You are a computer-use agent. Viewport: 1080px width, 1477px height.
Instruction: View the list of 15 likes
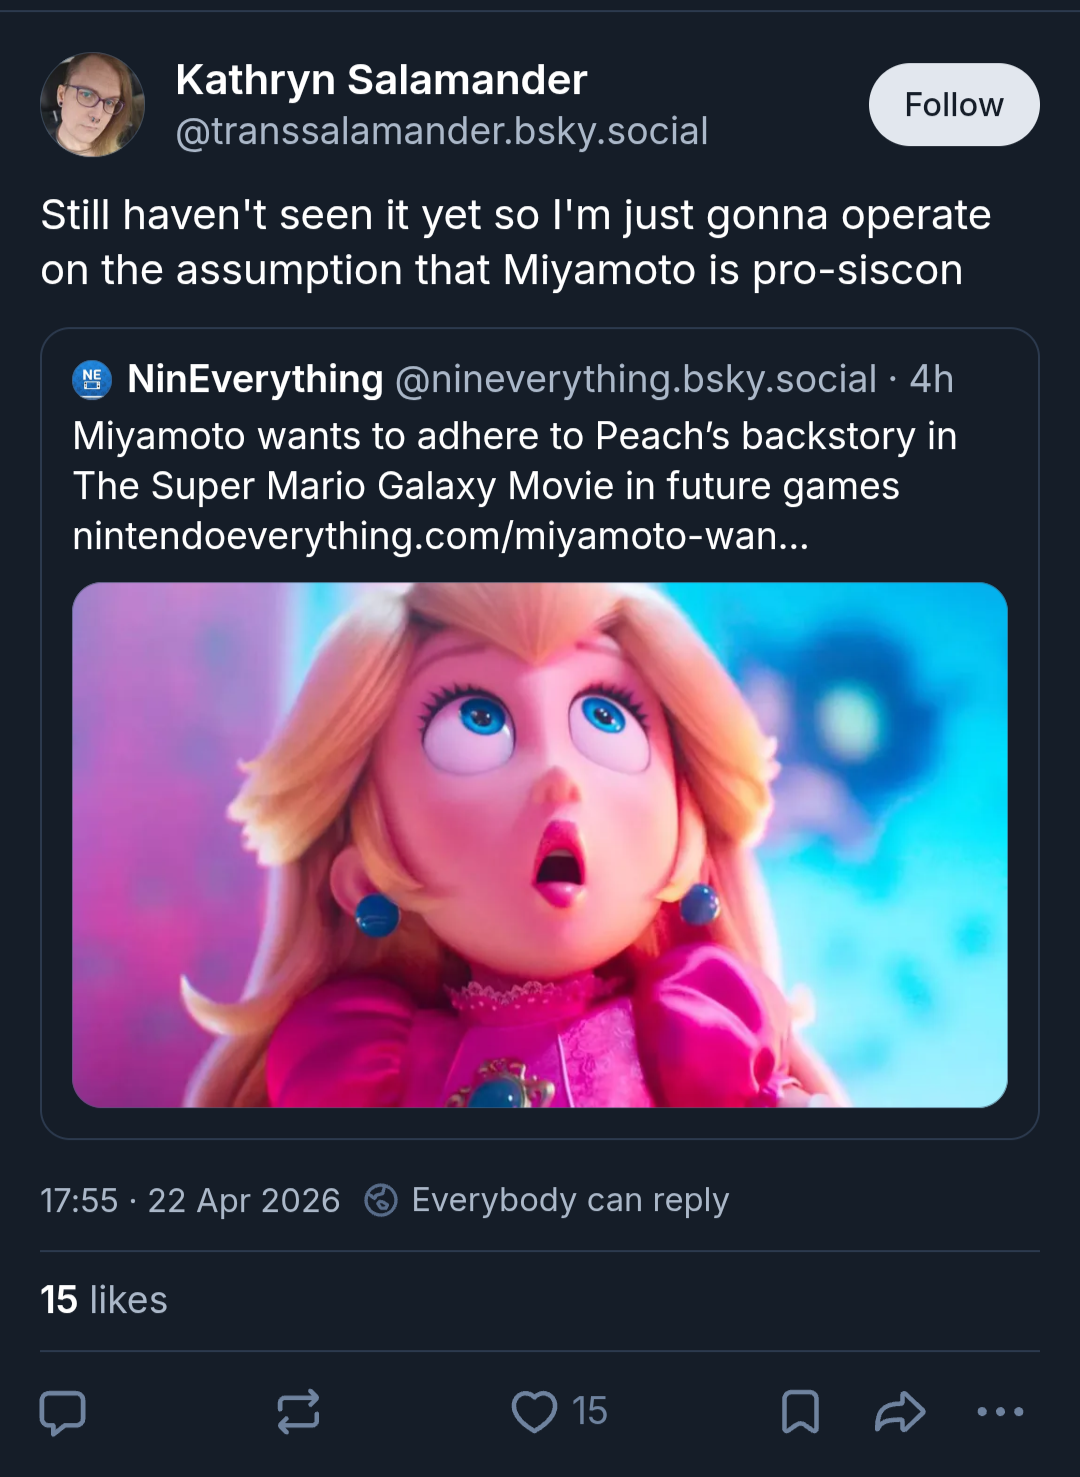104,1300
